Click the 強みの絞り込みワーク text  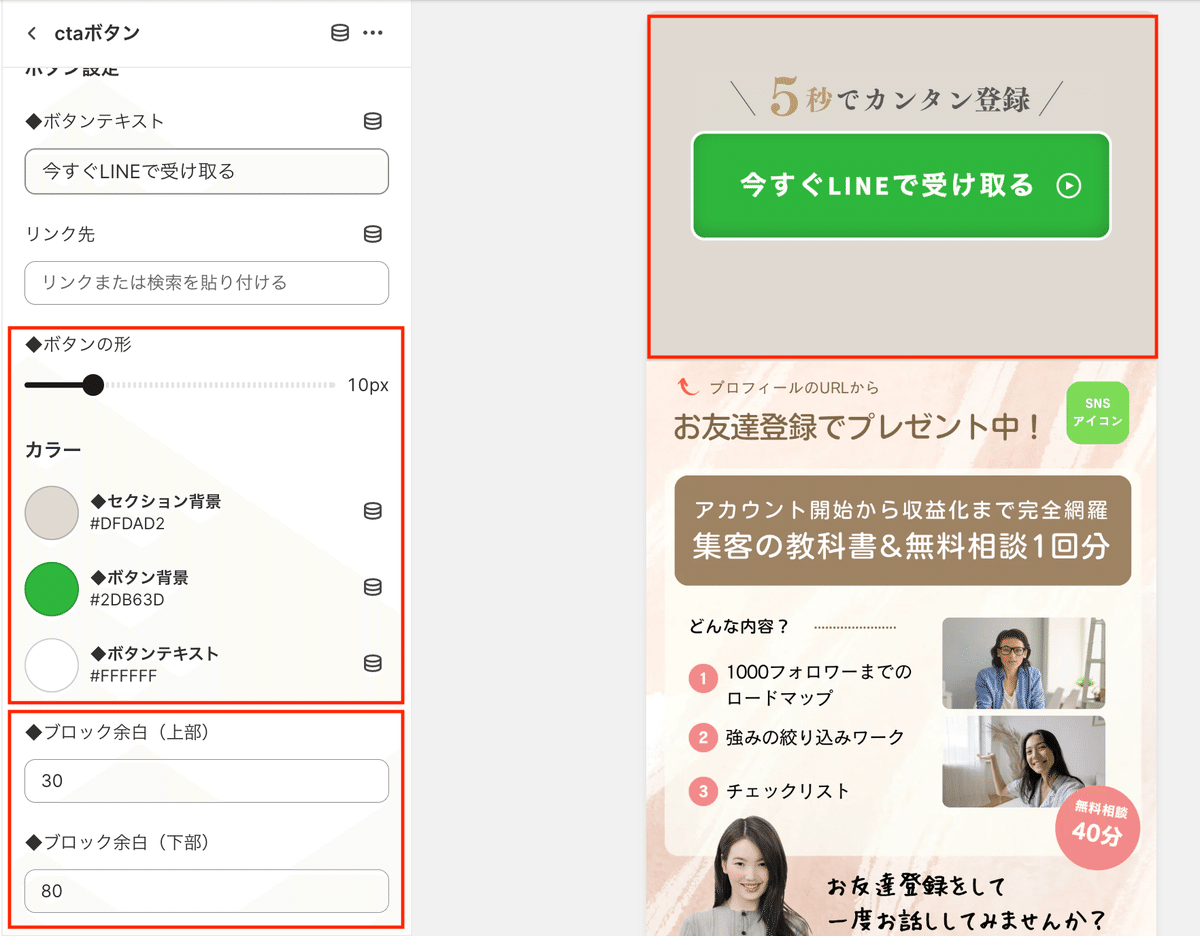pyautogui.click(x=815, y=737)
